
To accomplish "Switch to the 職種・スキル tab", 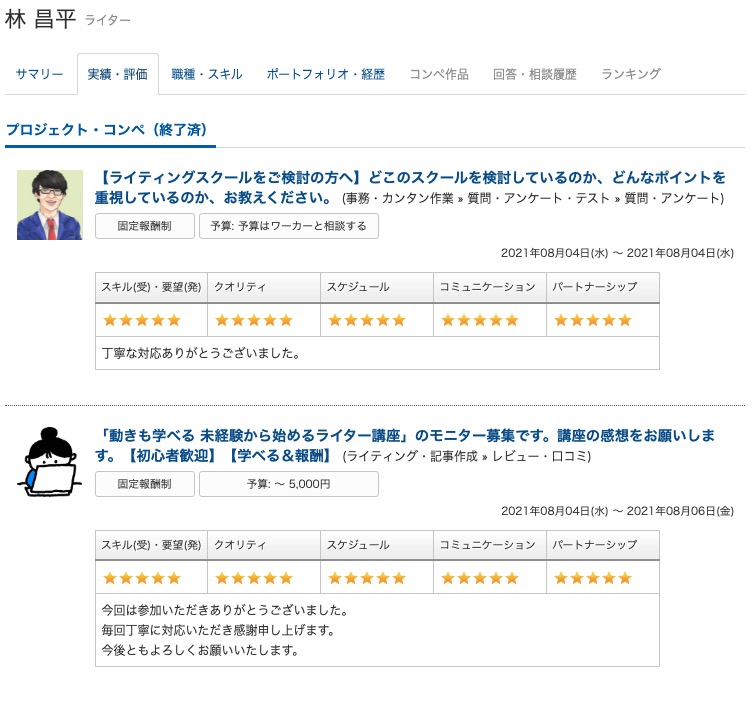I will 206,74.
